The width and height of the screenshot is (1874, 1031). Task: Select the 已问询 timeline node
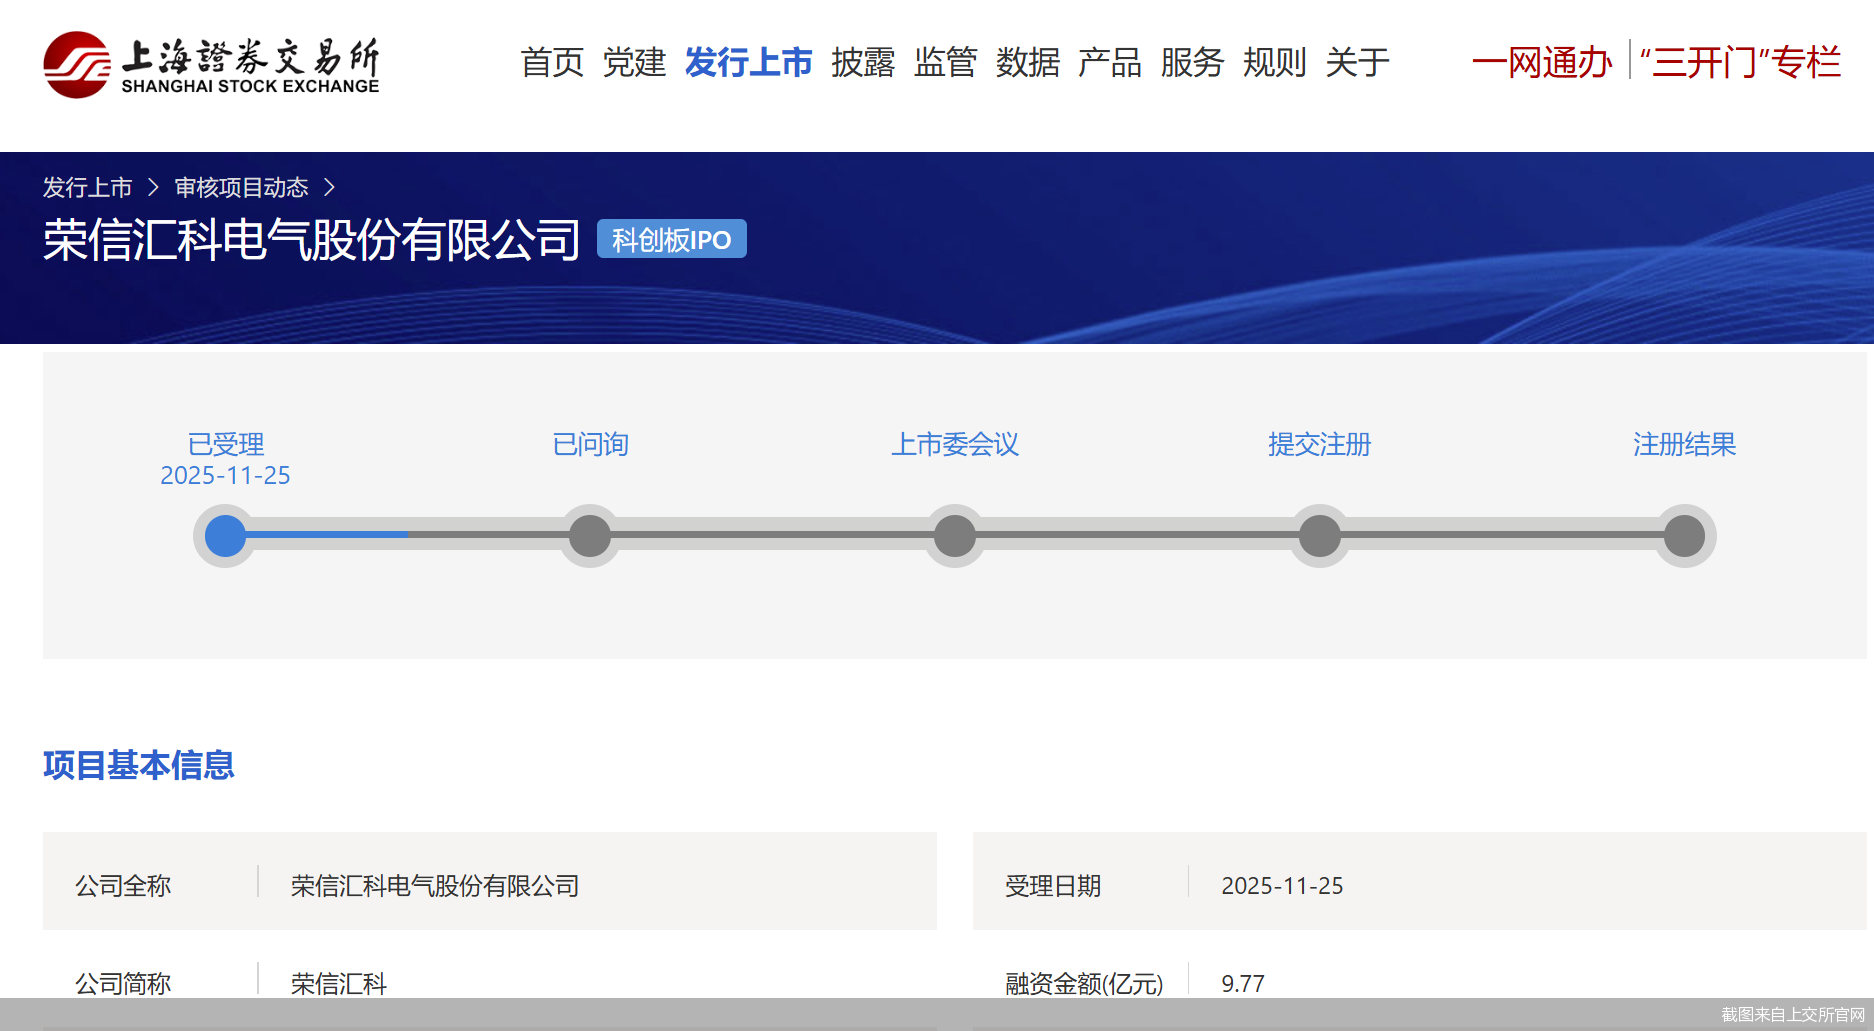tap(589, 535)
